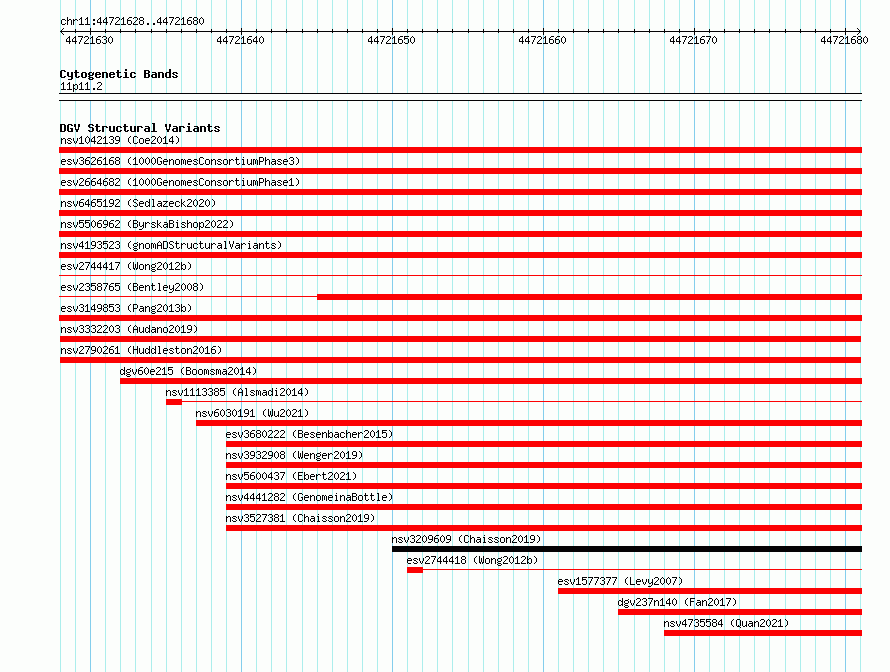Click dgv237n140 (Fan2017) label
The height and width of the screenshot is (672, 890).
coord(677,602)
